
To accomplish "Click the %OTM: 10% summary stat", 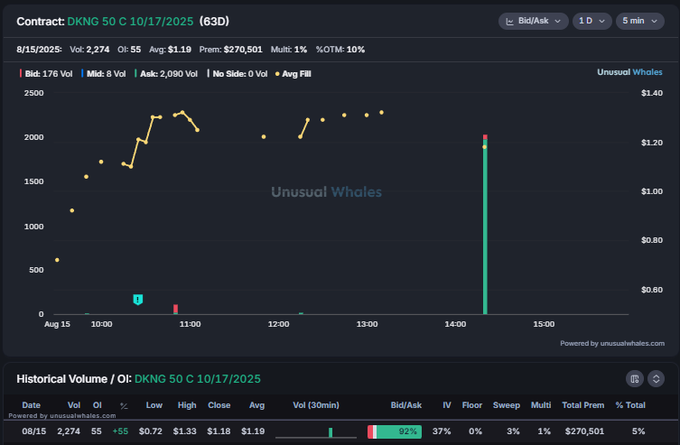I will click(x=340, y=49).
